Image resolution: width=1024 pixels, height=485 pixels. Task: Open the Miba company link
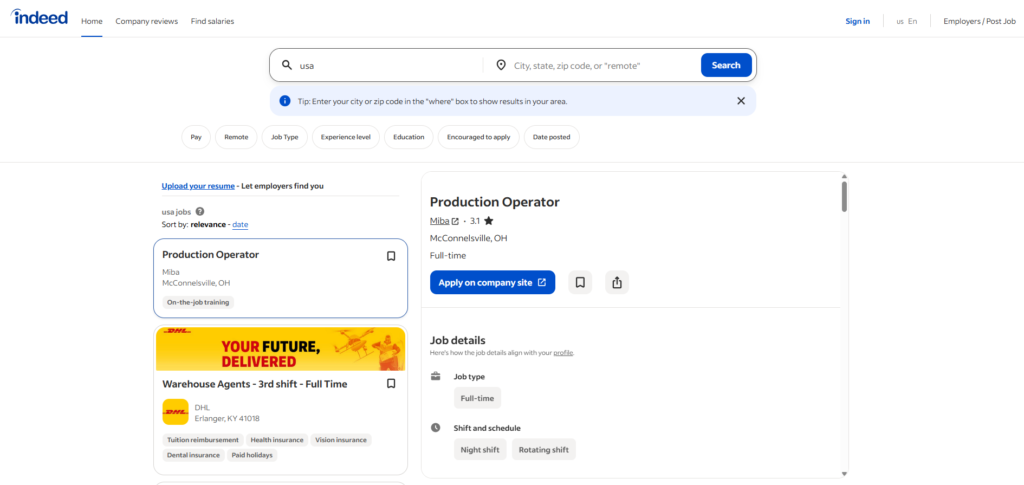[440, 221]
